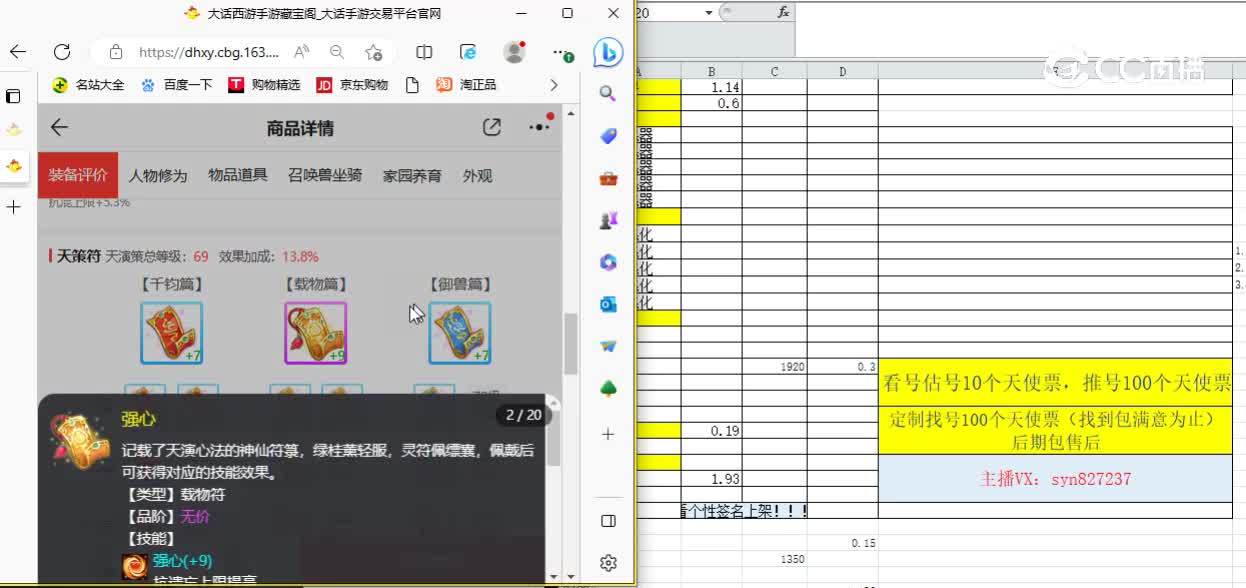Select the Excel cell containing 1.93
1246x588 pixels.
point(711,479)
